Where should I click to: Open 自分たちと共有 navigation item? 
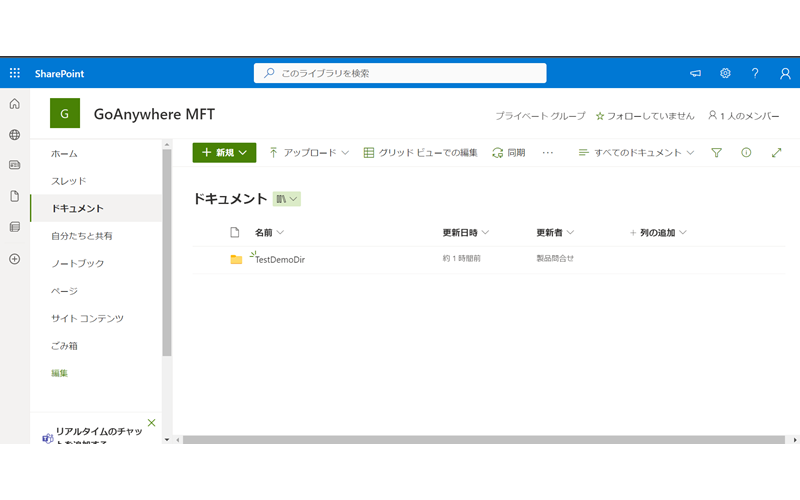82,236
